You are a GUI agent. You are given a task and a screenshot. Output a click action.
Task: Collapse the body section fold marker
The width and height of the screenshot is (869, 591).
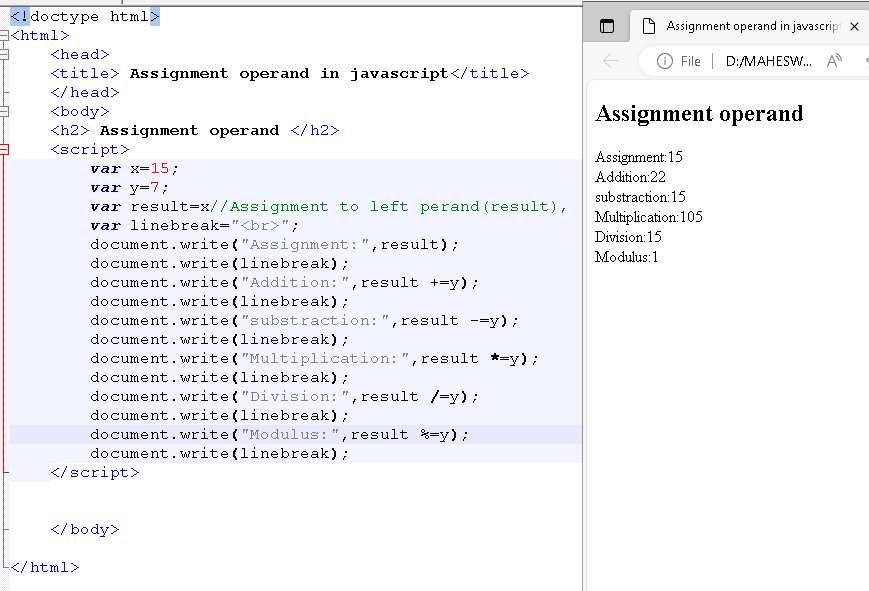(x=4, y=112)
